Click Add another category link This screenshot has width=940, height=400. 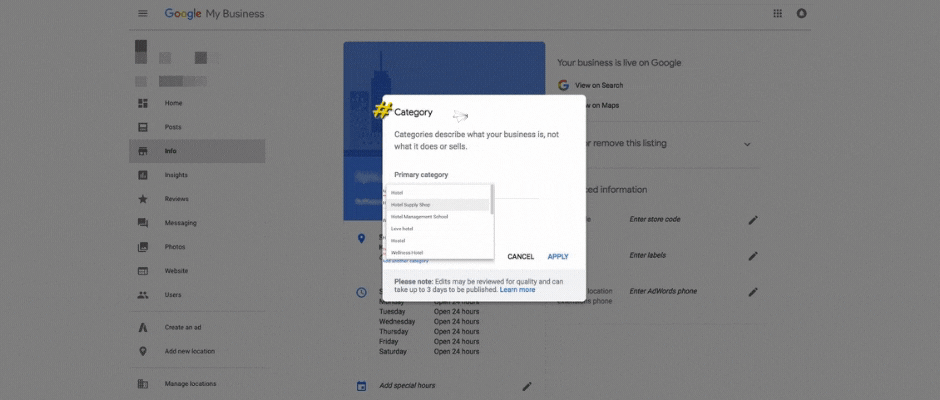pyautogui.click(x=406, y=261)
